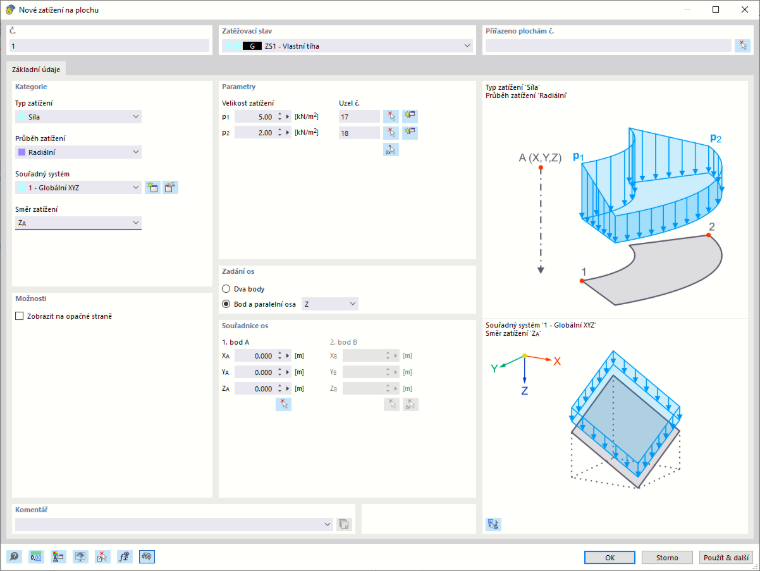
Task: Pick node graphically for p2 node 18
Action: tap(391, 132)
